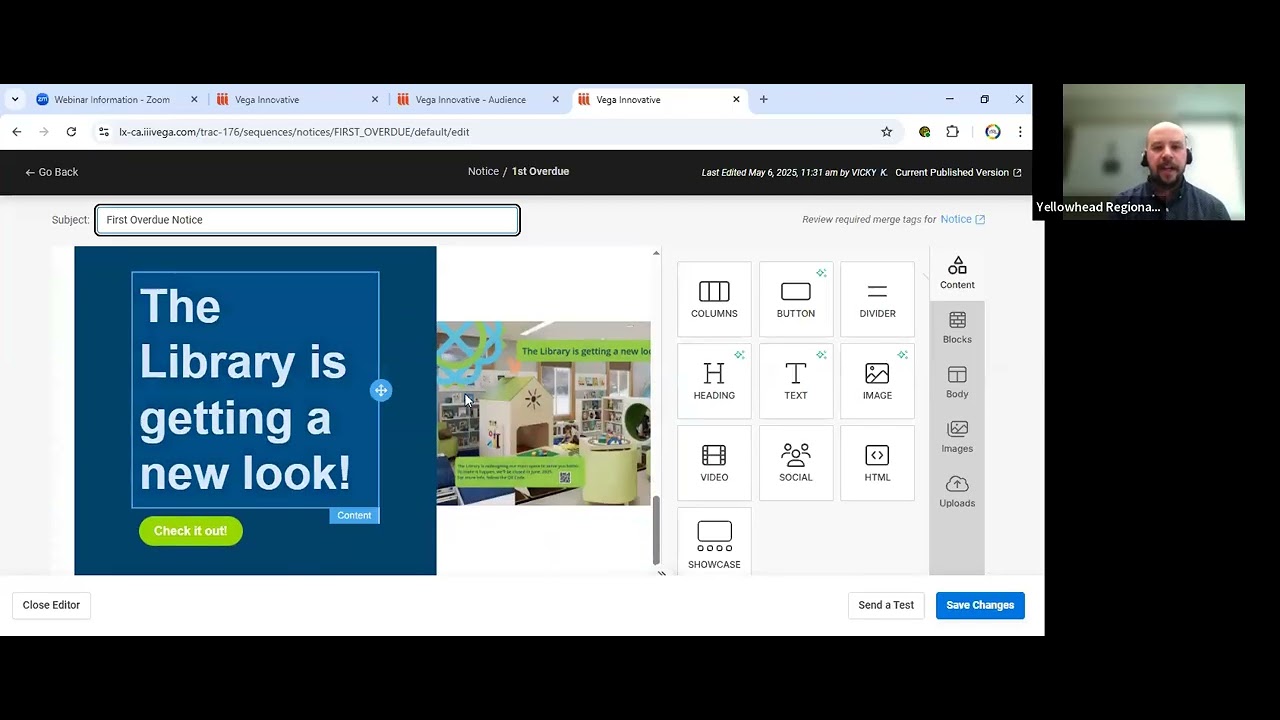Switch to the Blocks panel tab
Screen dimensions: 1280x720
(x=957, y=328)
